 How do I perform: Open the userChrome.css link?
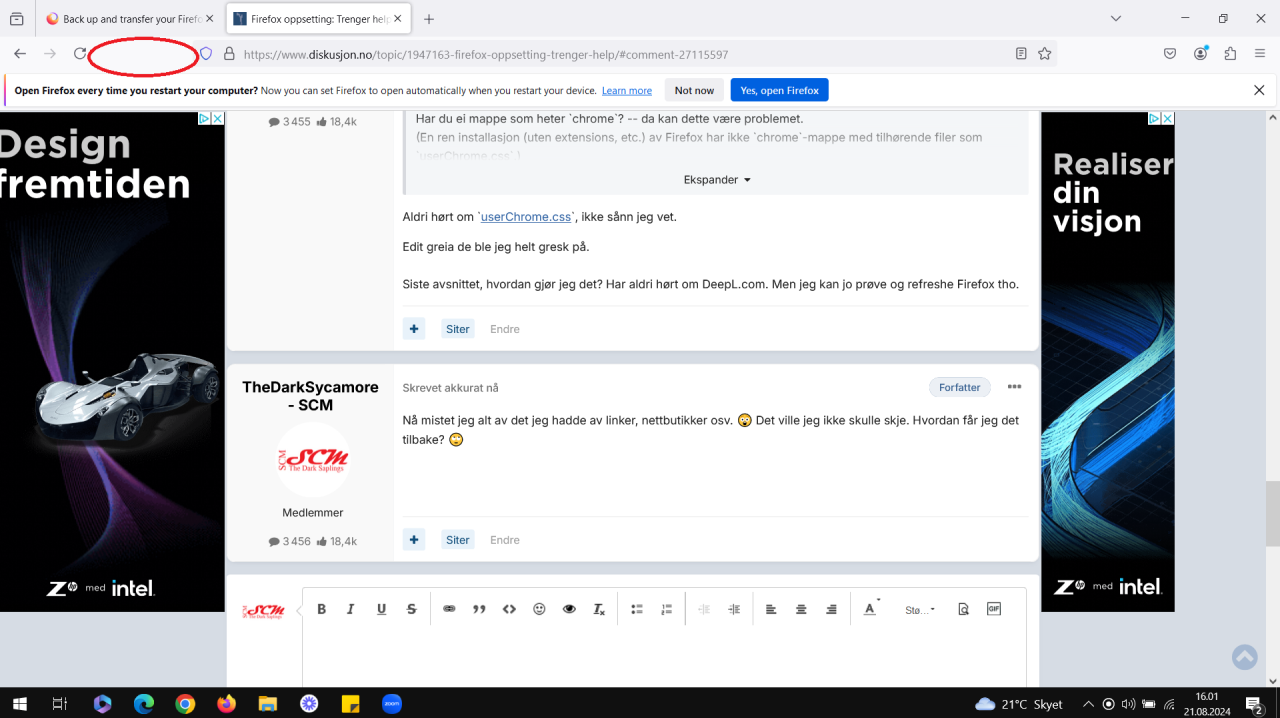click(526, 216)
